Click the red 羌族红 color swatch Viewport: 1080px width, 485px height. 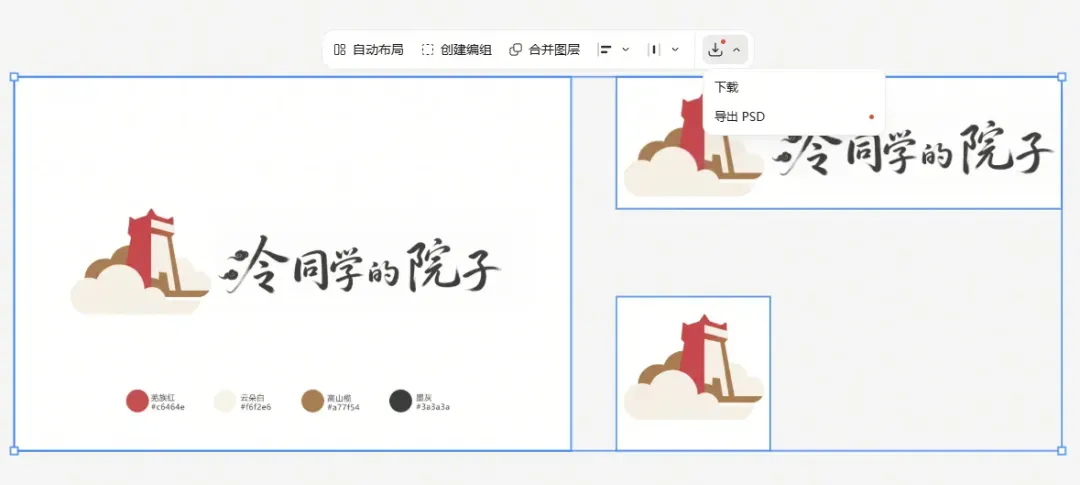(x=137, y=401)
